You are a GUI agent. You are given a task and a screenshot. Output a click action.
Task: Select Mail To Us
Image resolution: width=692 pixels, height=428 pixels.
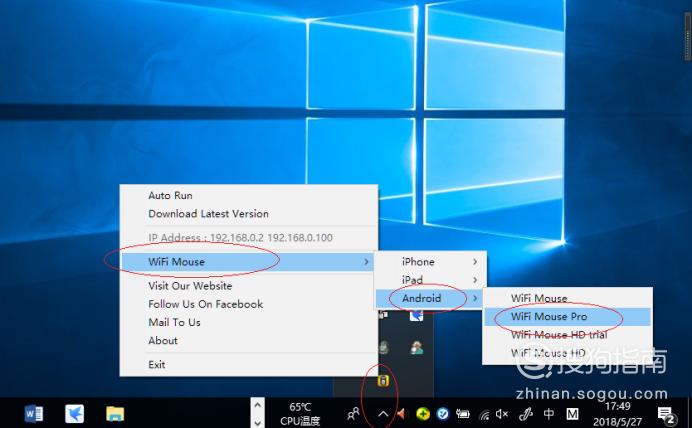[249, 322]
